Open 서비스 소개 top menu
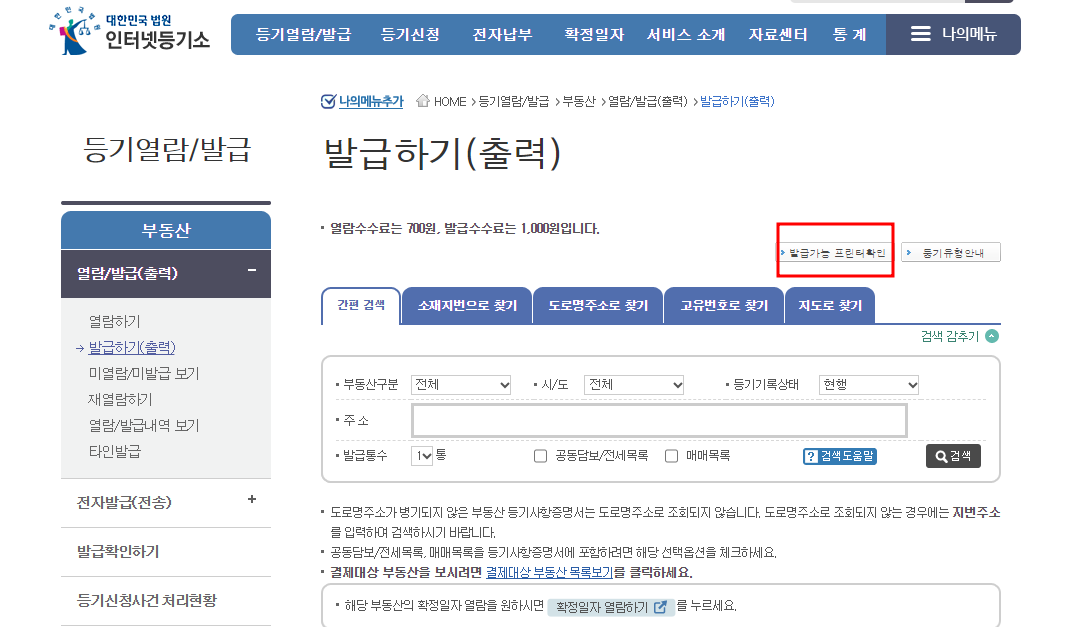The height and width of the screenshot is (627, 1070). 686,34
